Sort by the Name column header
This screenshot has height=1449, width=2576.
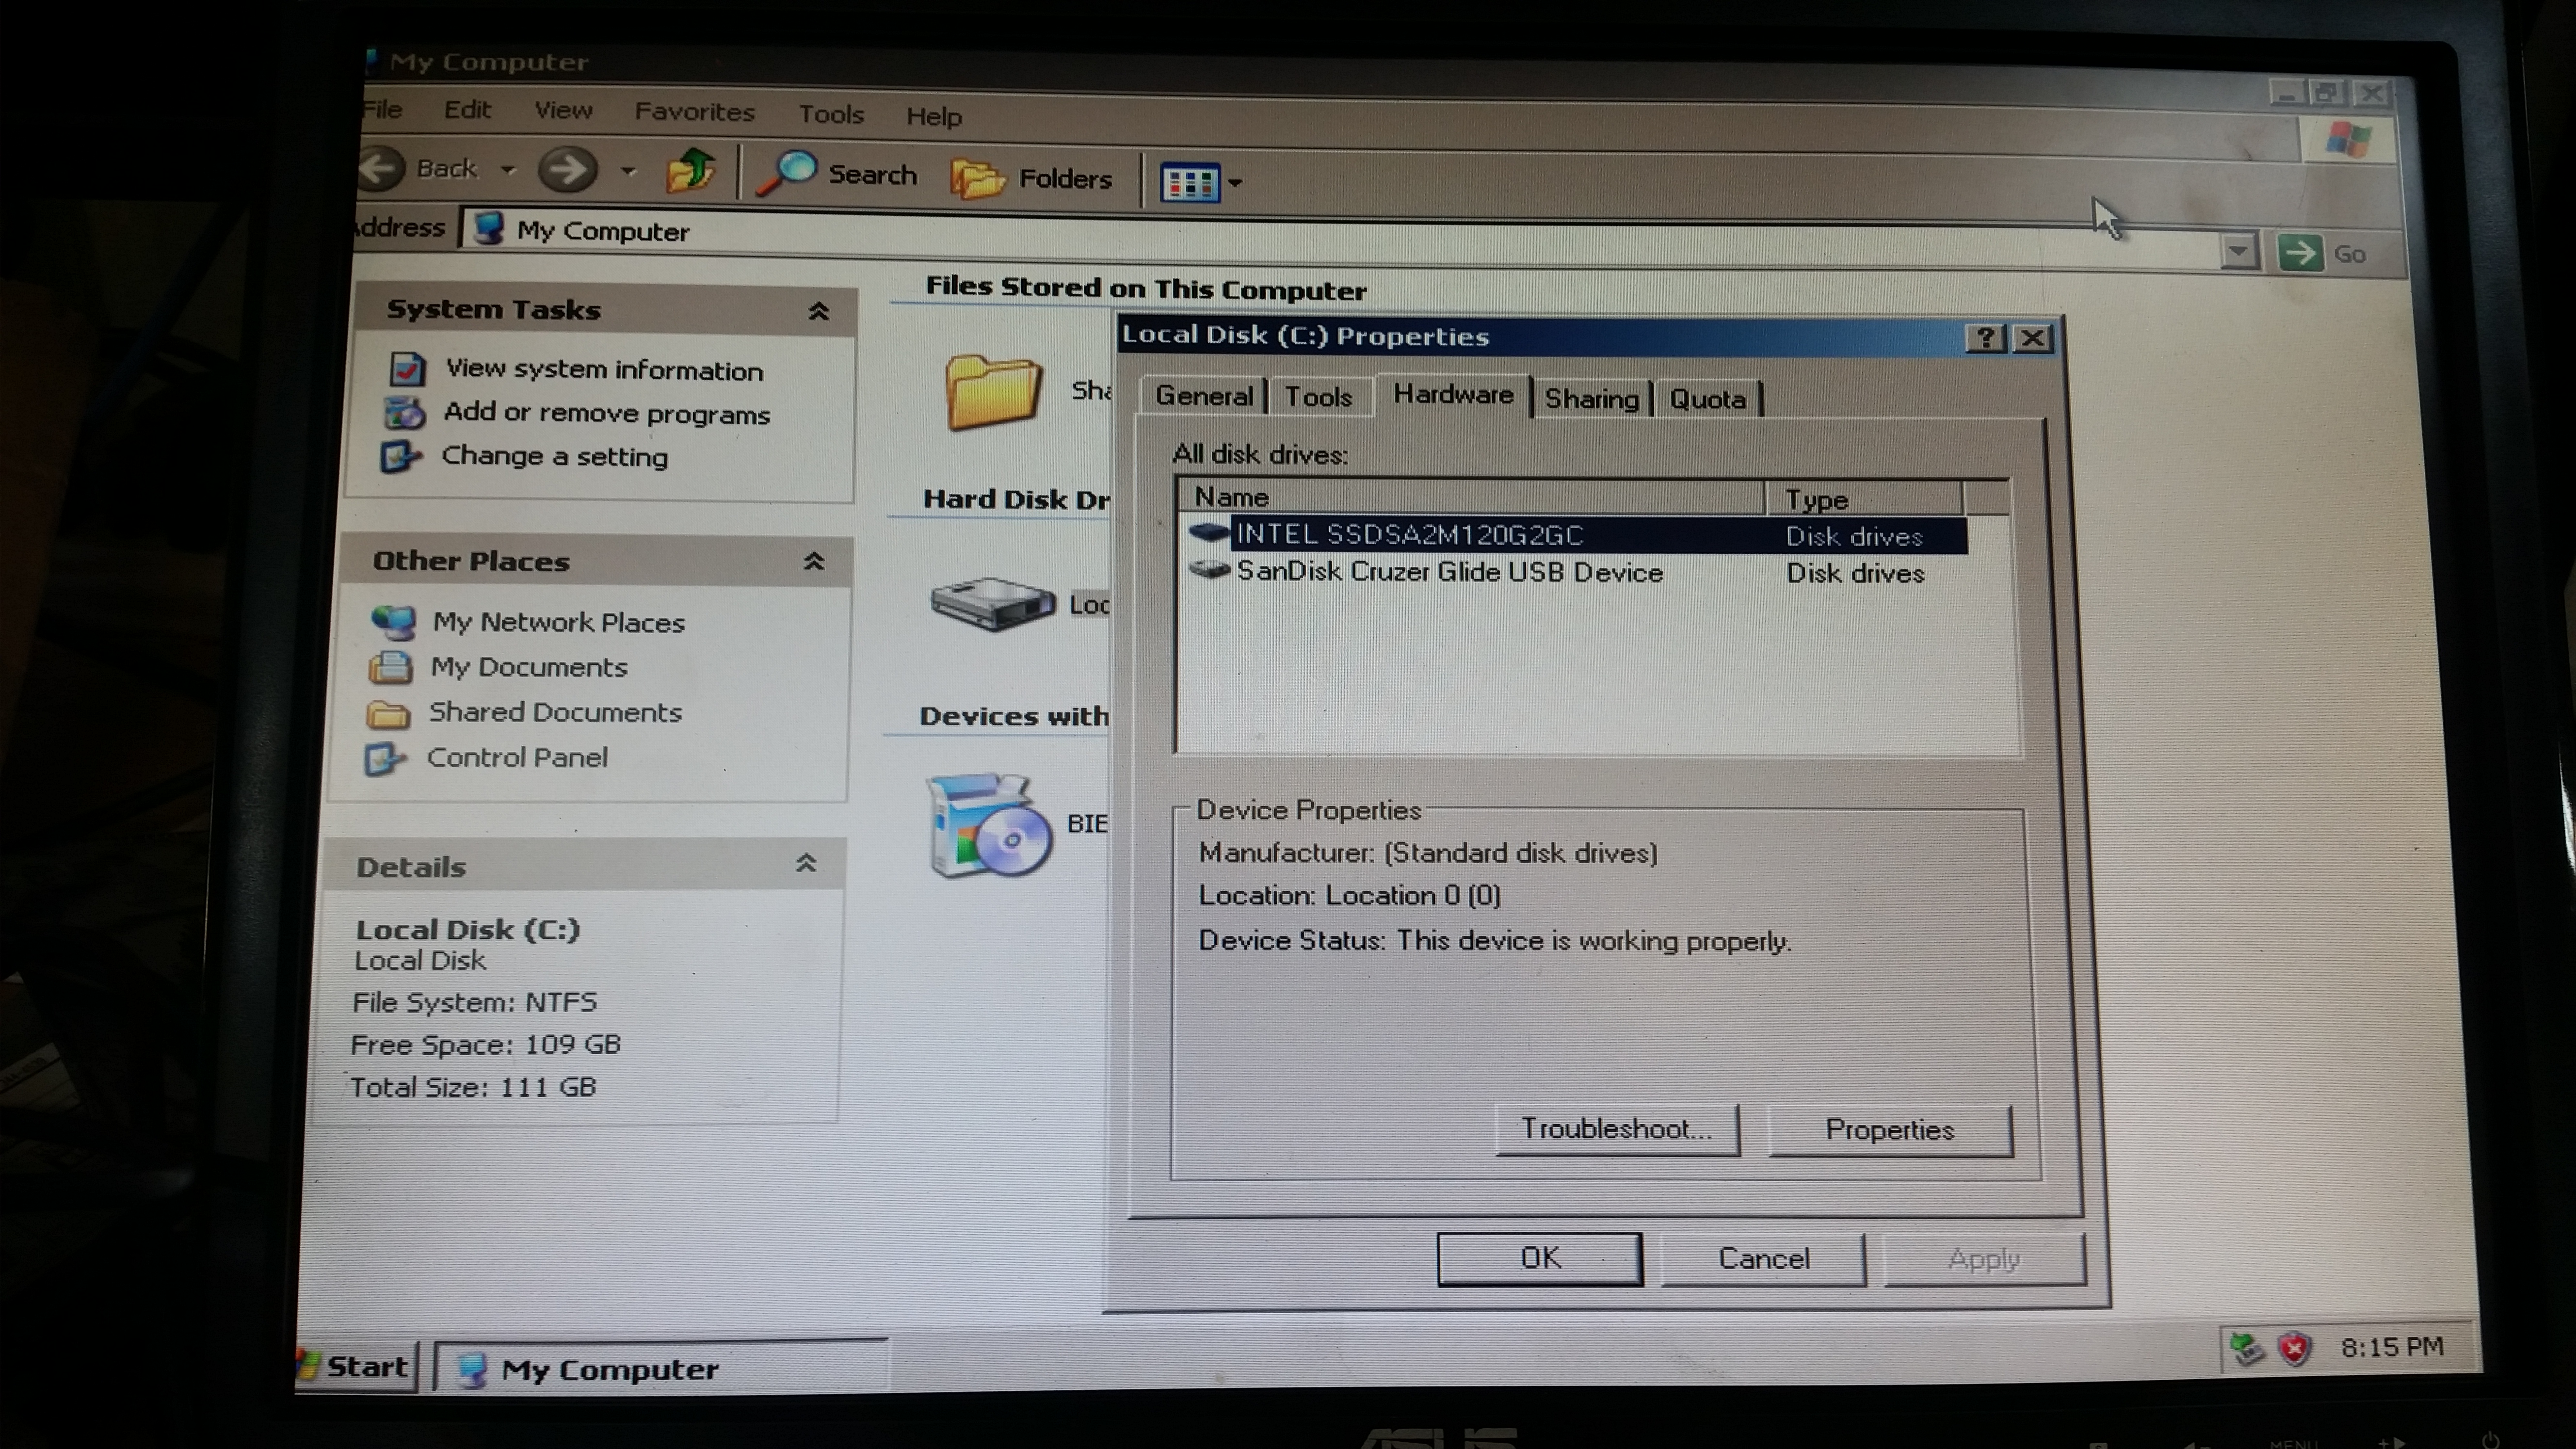click(1471, 497)
